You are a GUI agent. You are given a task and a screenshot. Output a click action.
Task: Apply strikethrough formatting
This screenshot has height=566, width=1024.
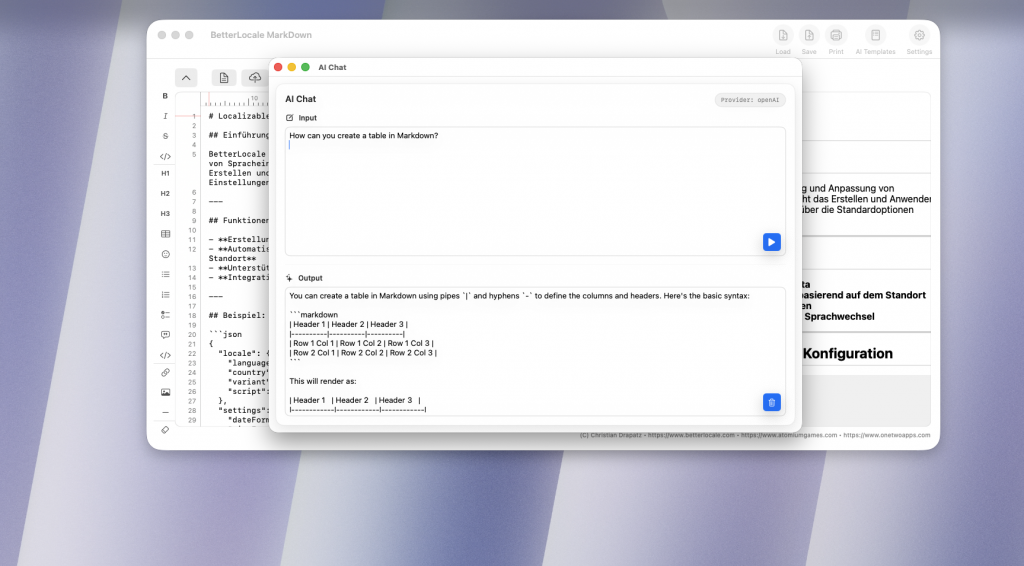point(165,135)
